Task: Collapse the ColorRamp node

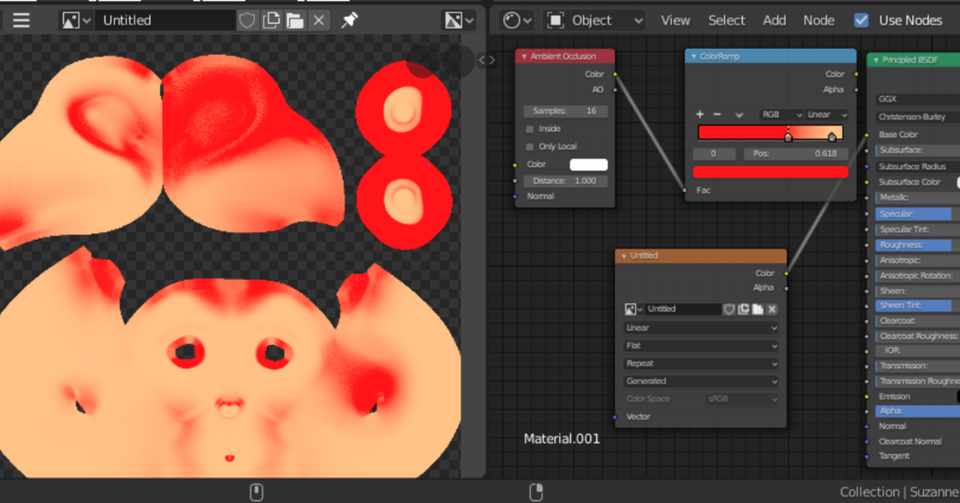Action: (694, 56)
